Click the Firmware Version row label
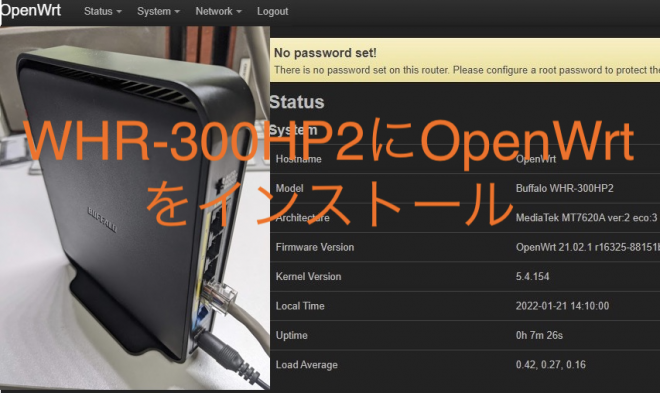The image size is (660, 393). pyautogui.click(x=315, y=247)
